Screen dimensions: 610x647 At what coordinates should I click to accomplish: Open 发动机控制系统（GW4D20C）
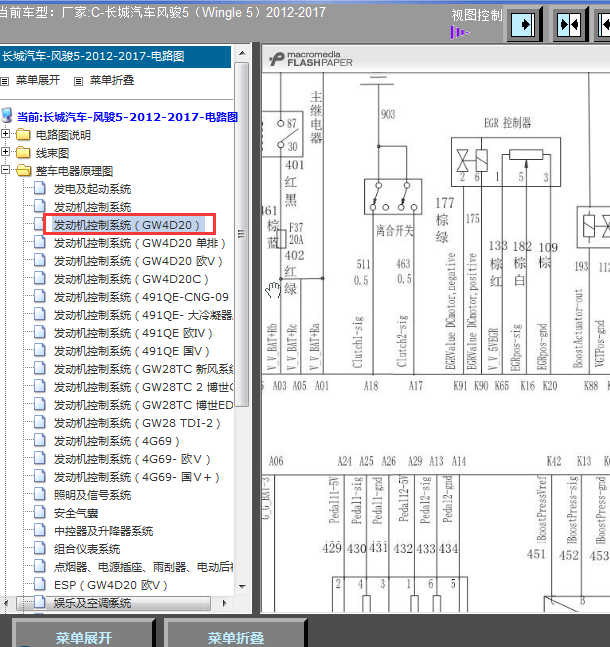[x=131, y=279]
